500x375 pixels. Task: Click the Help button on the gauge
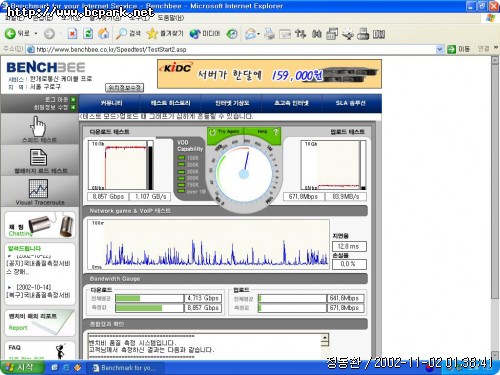click(262, 132)
